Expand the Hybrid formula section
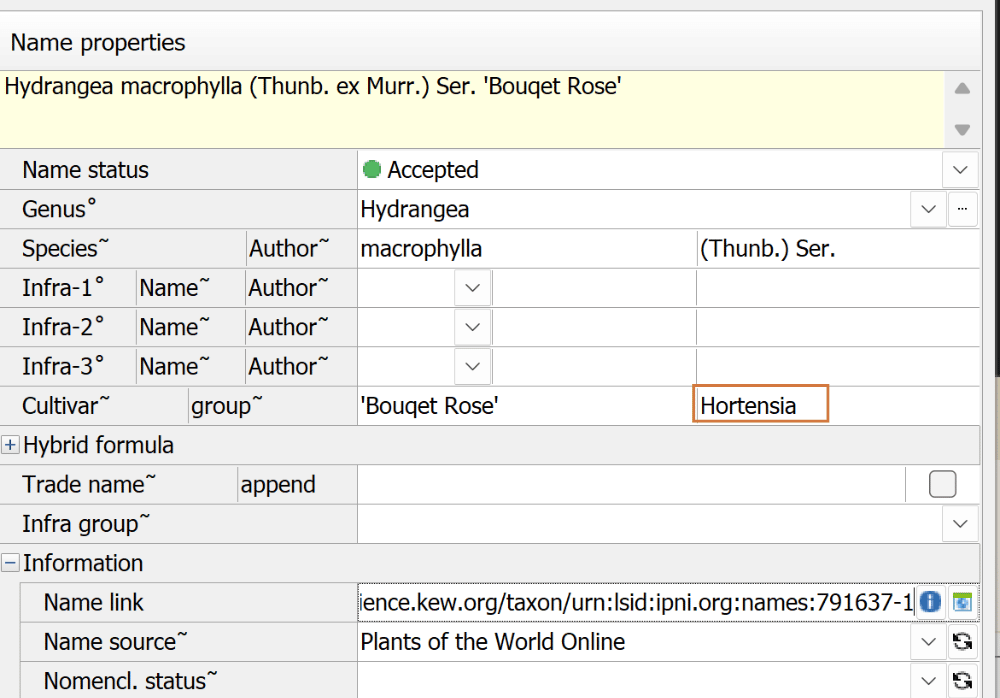 tap(10, 445)
